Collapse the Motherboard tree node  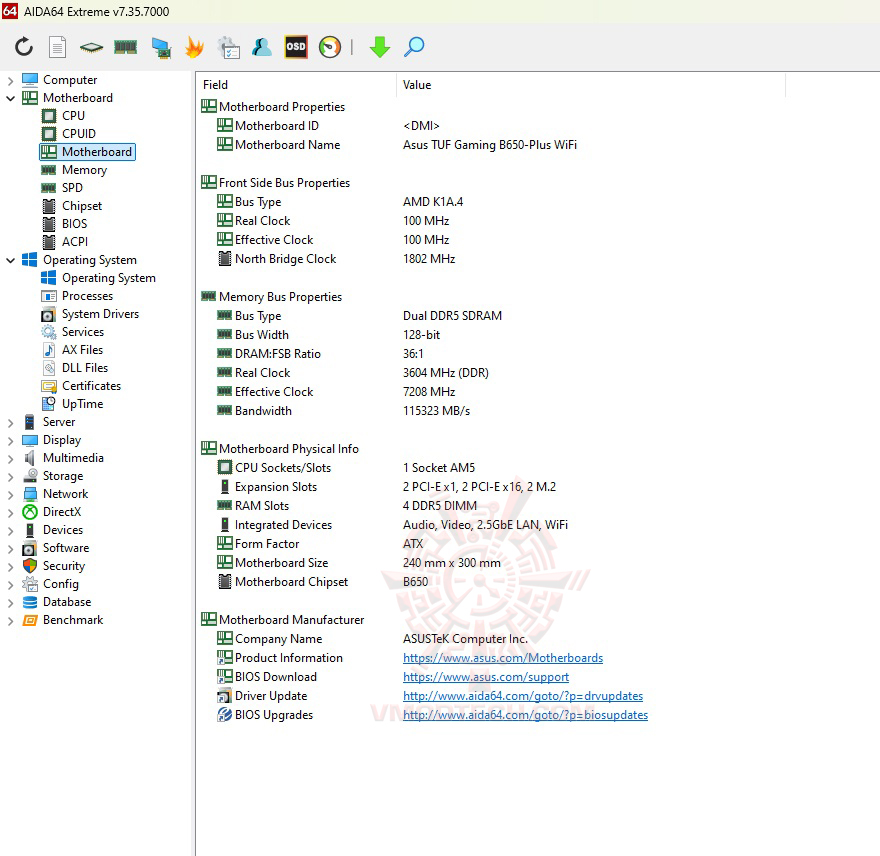[x=10, y=98]
